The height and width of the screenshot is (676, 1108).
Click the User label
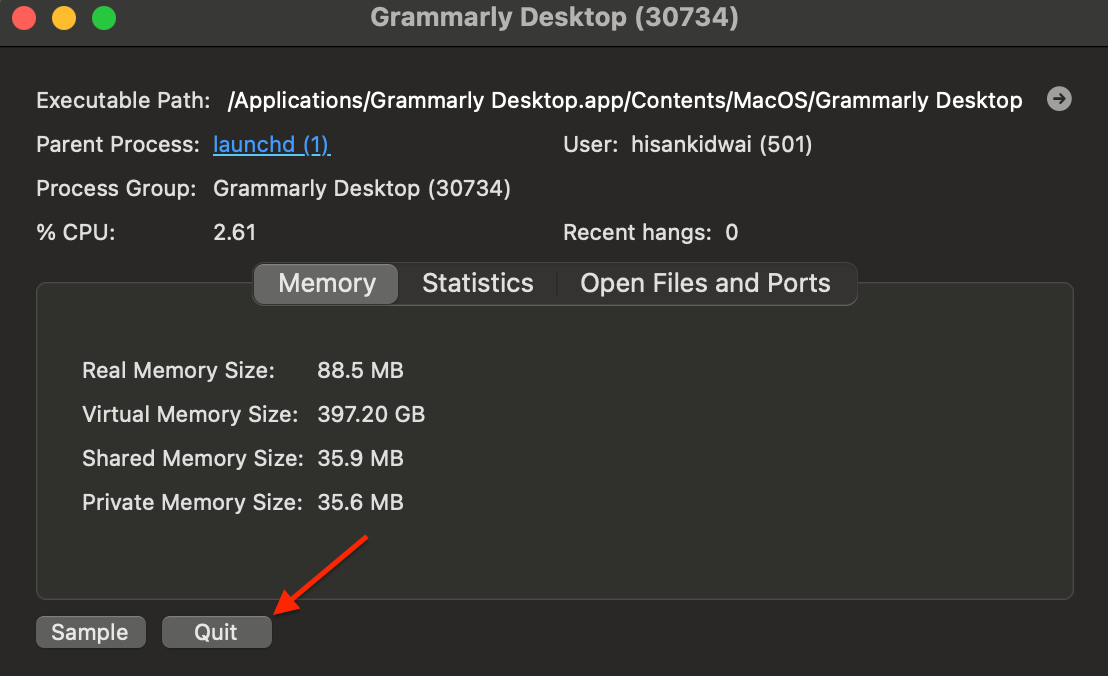tap(591, 145)
